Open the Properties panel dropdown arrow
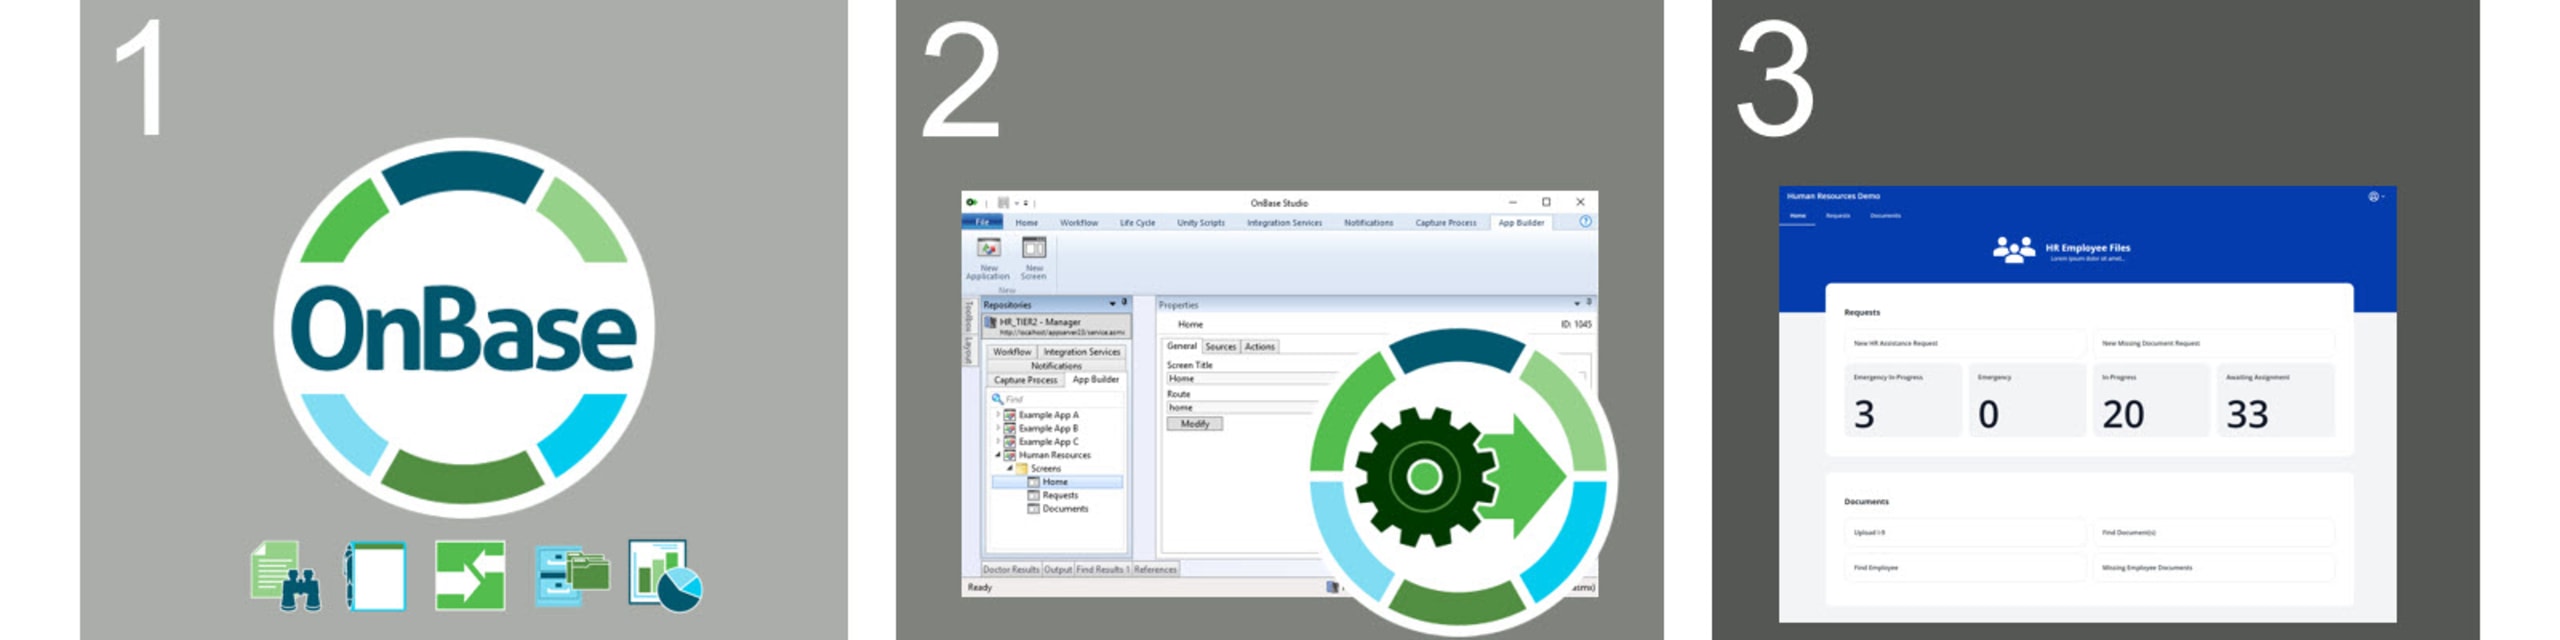2560x640 pixels. tap(1576, 303)
